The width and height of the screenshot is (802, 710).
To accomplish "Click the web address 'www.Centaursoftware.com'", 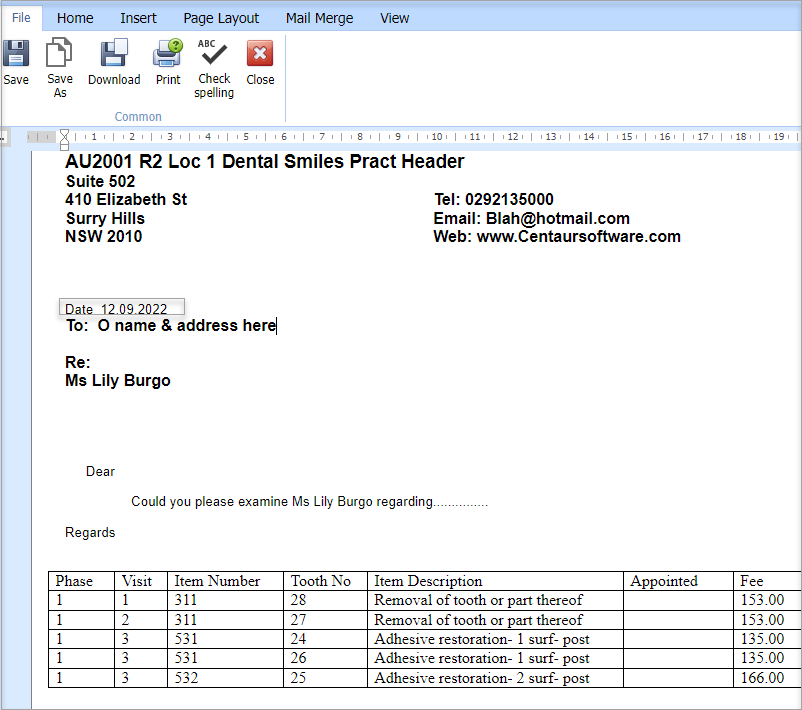I will 578,236.
